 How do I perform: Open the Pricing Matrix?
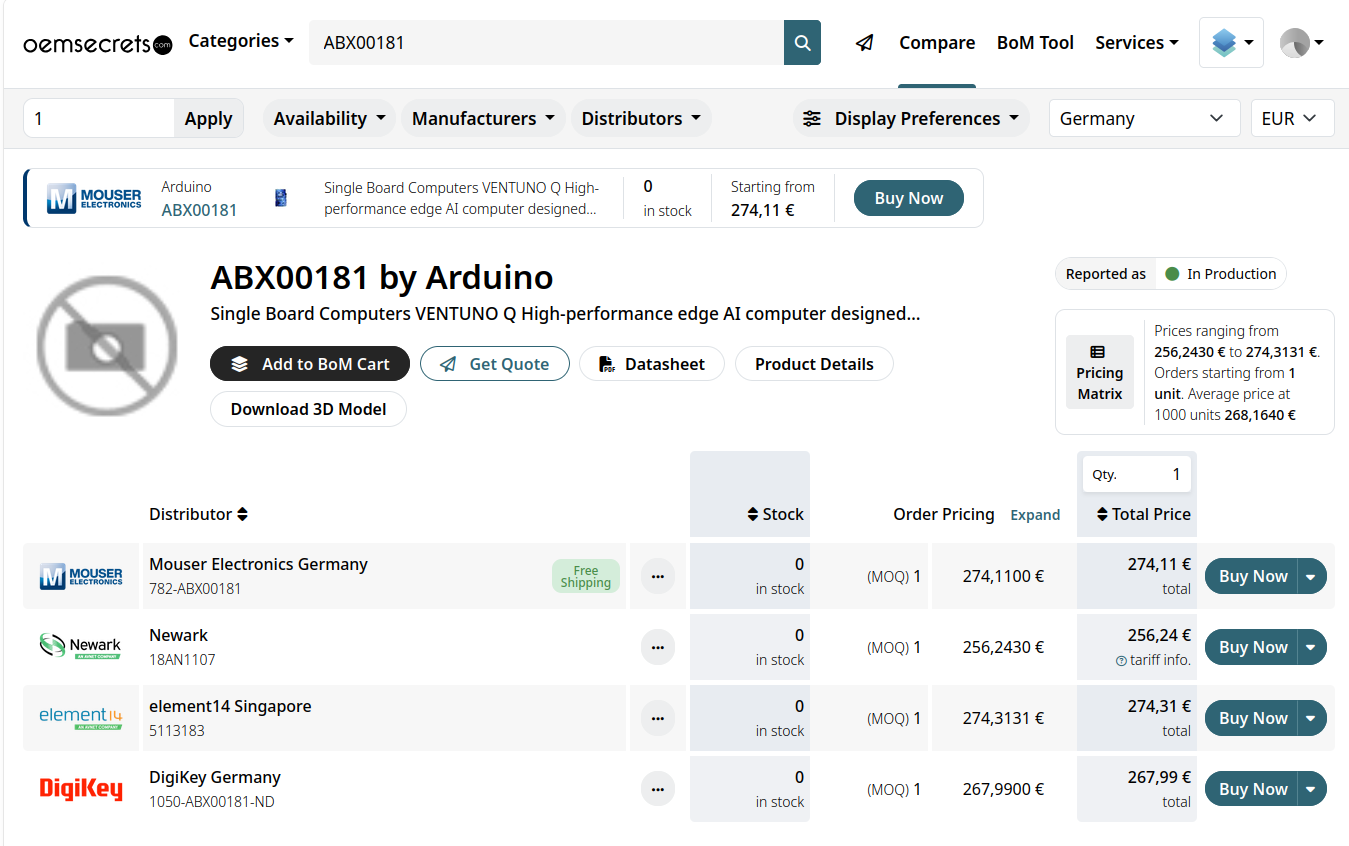coord(1100,372)
